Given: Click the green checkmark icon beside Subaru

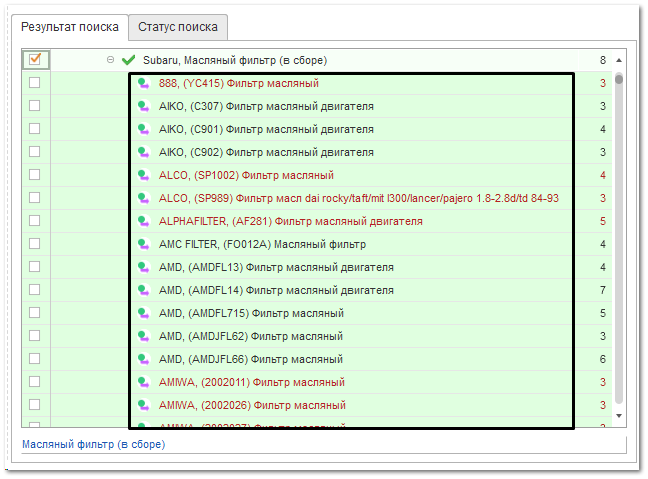Looking at the screenshot, I should point(129,60).
